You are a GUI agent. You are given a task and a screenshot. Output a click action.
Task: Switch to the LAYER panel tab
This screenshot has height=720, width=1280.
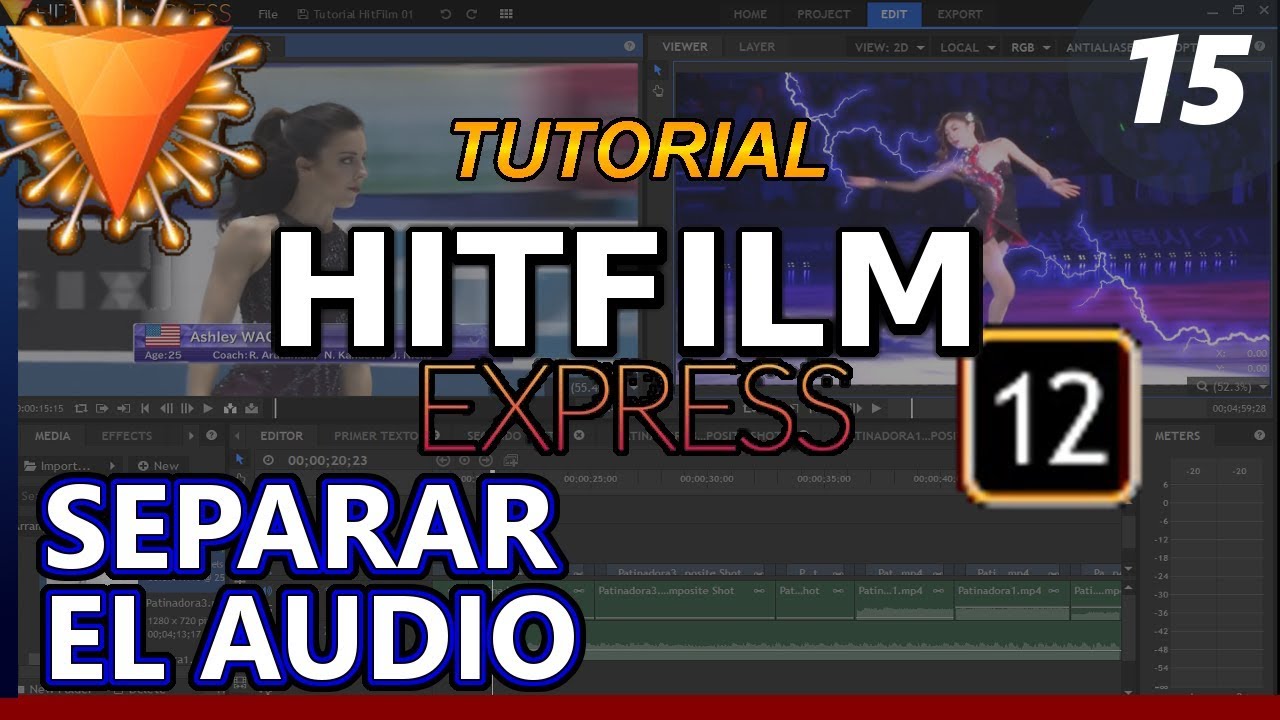pos(757,47)
